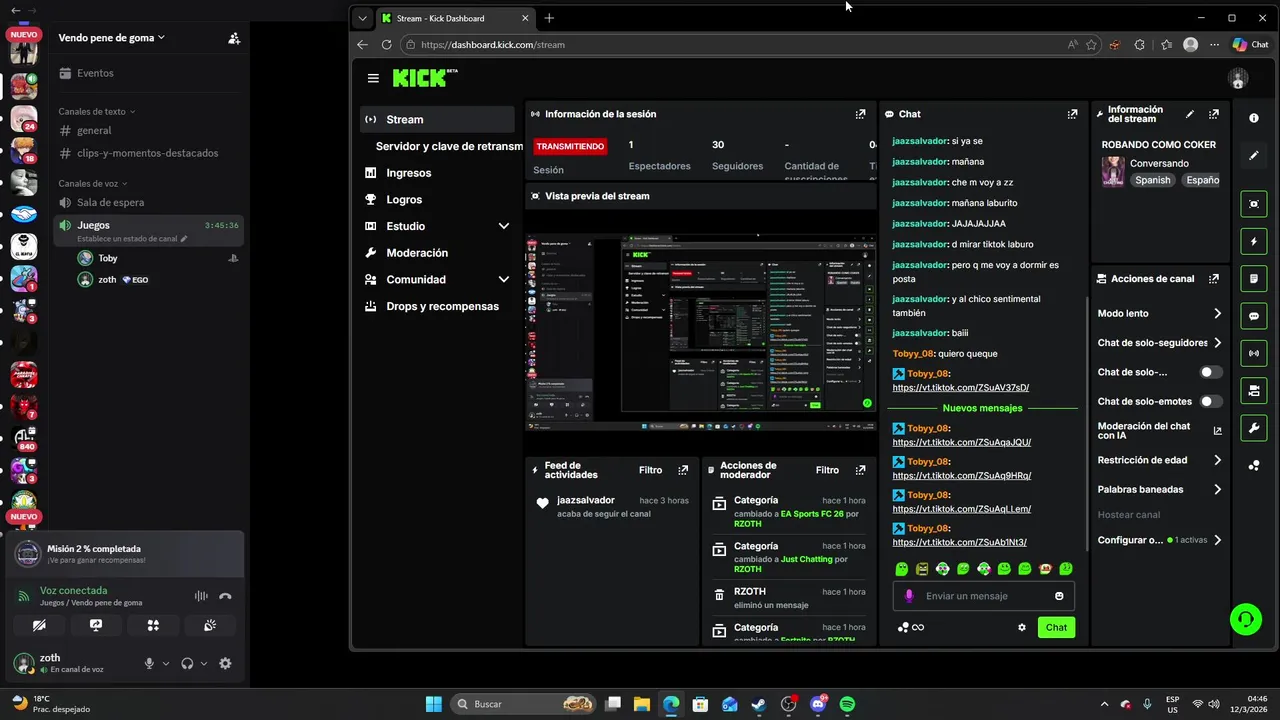The image size is (1280, 720).
Task: Open Spotify from the taskbar
Action: pyautogui.click(x=847, y=704)
